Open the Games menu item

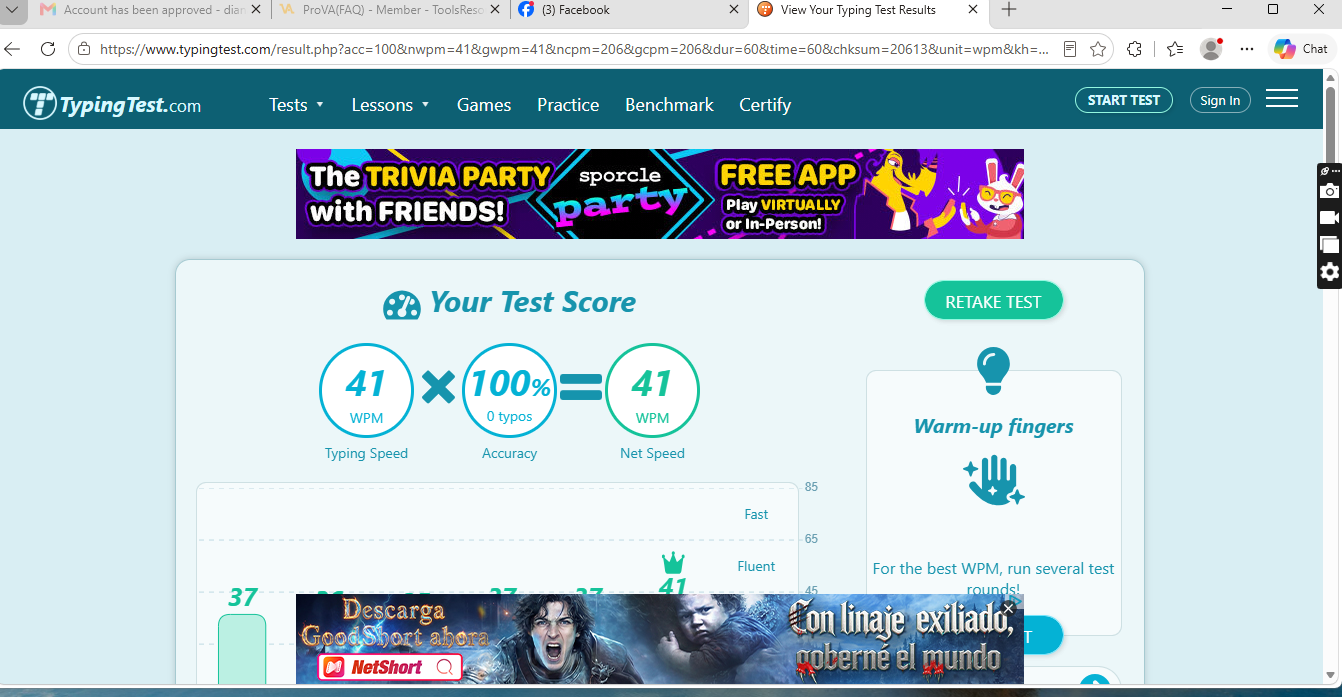pyautogui.click(x=484, y=105)
